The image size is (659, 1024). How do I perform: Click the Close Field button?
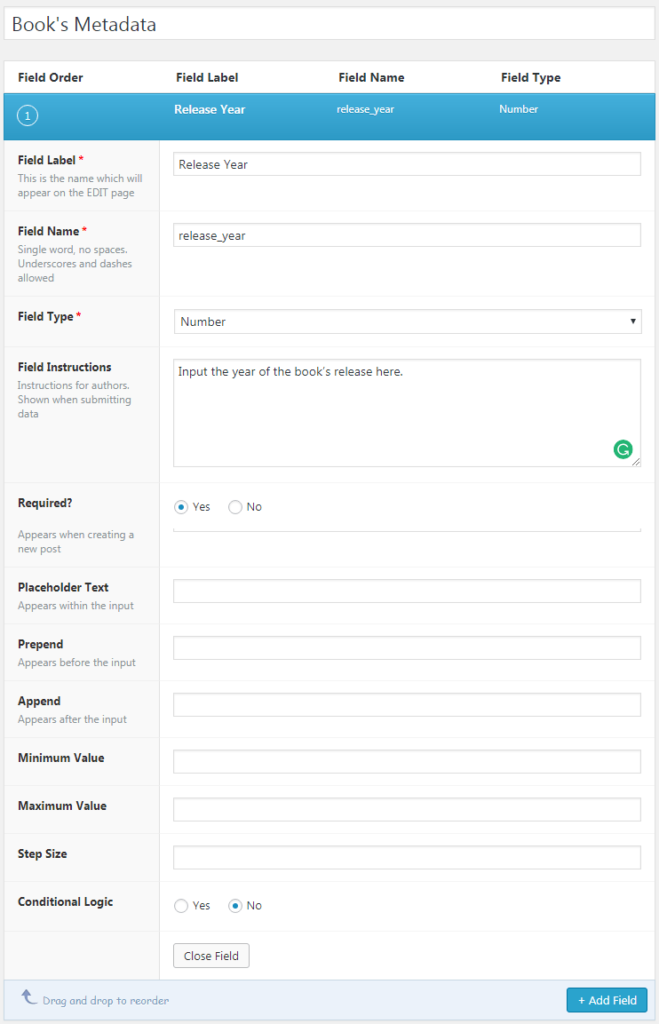point(211,955)
